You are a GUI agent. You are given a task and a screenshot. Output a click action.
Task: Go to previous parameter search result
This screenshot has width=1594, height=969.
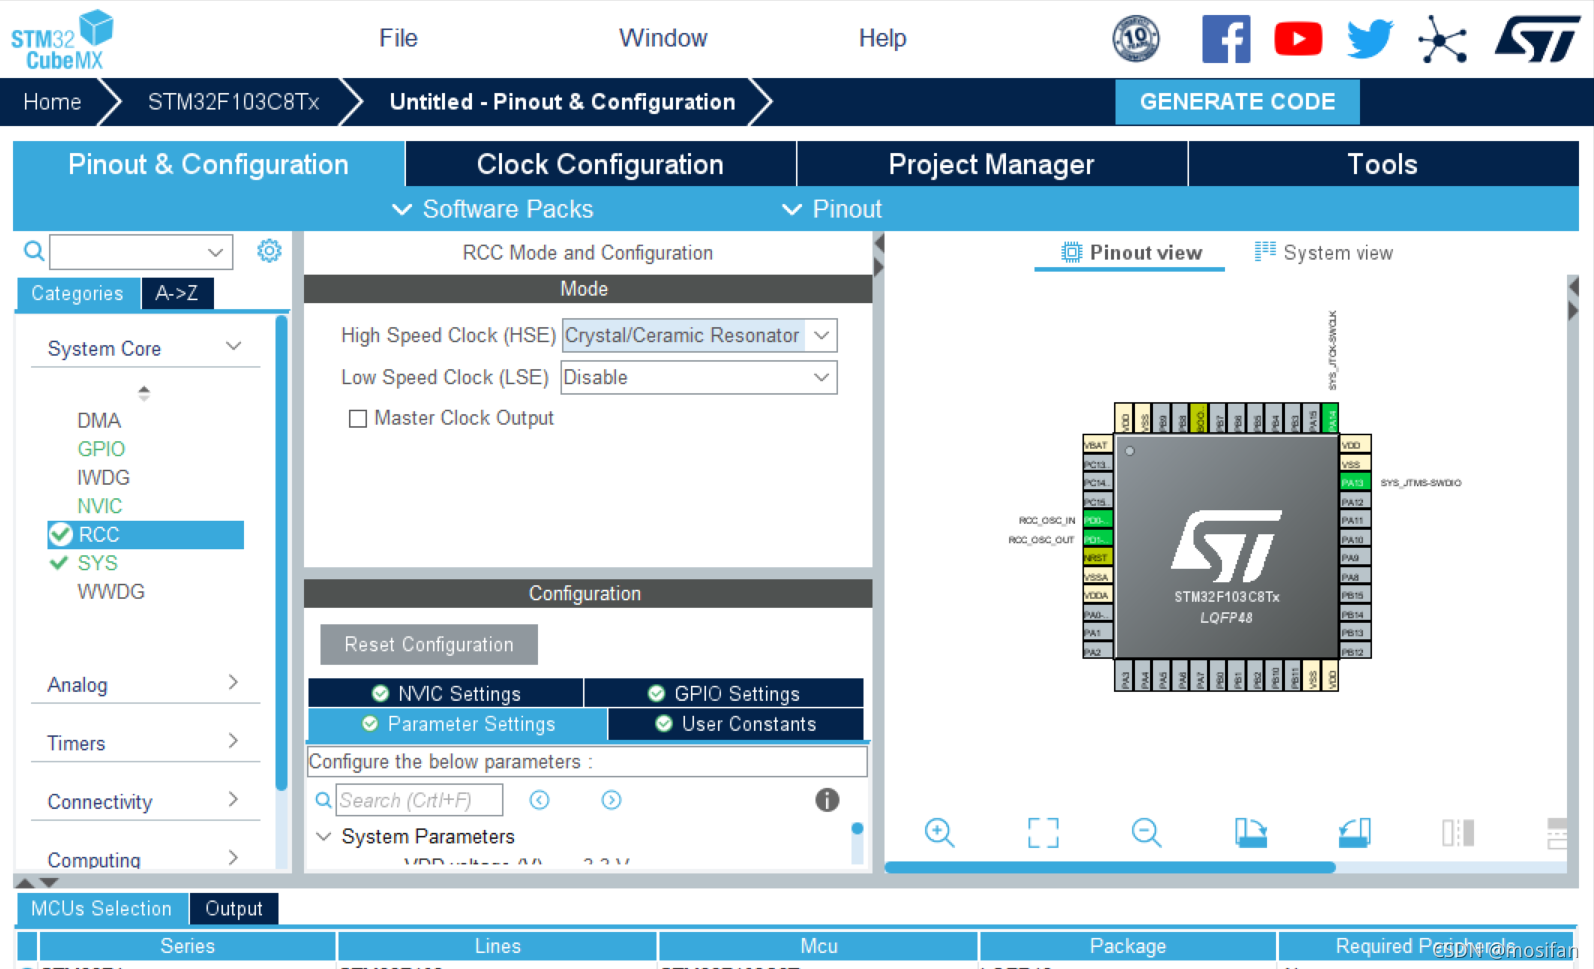tap(540, 800)
